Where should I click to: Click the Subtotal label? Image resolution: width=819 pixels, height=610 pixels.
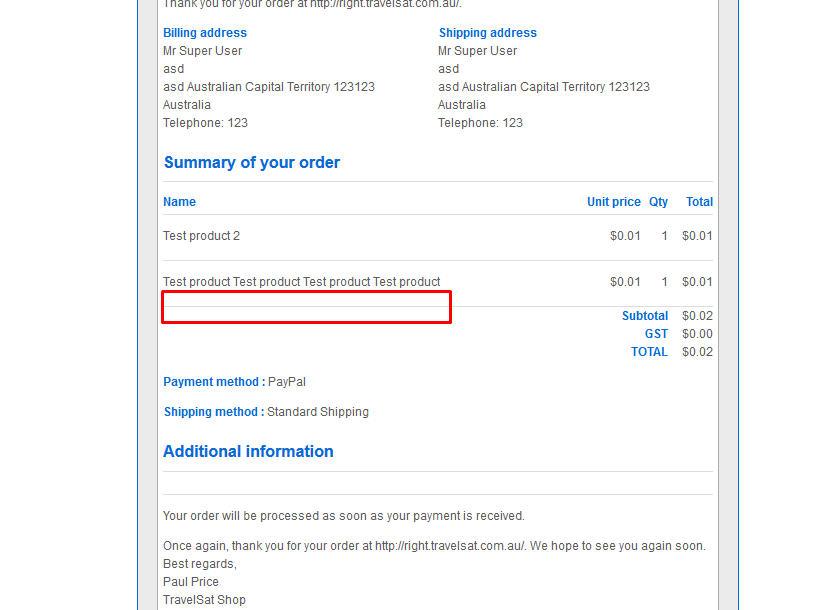coord(645,316)
